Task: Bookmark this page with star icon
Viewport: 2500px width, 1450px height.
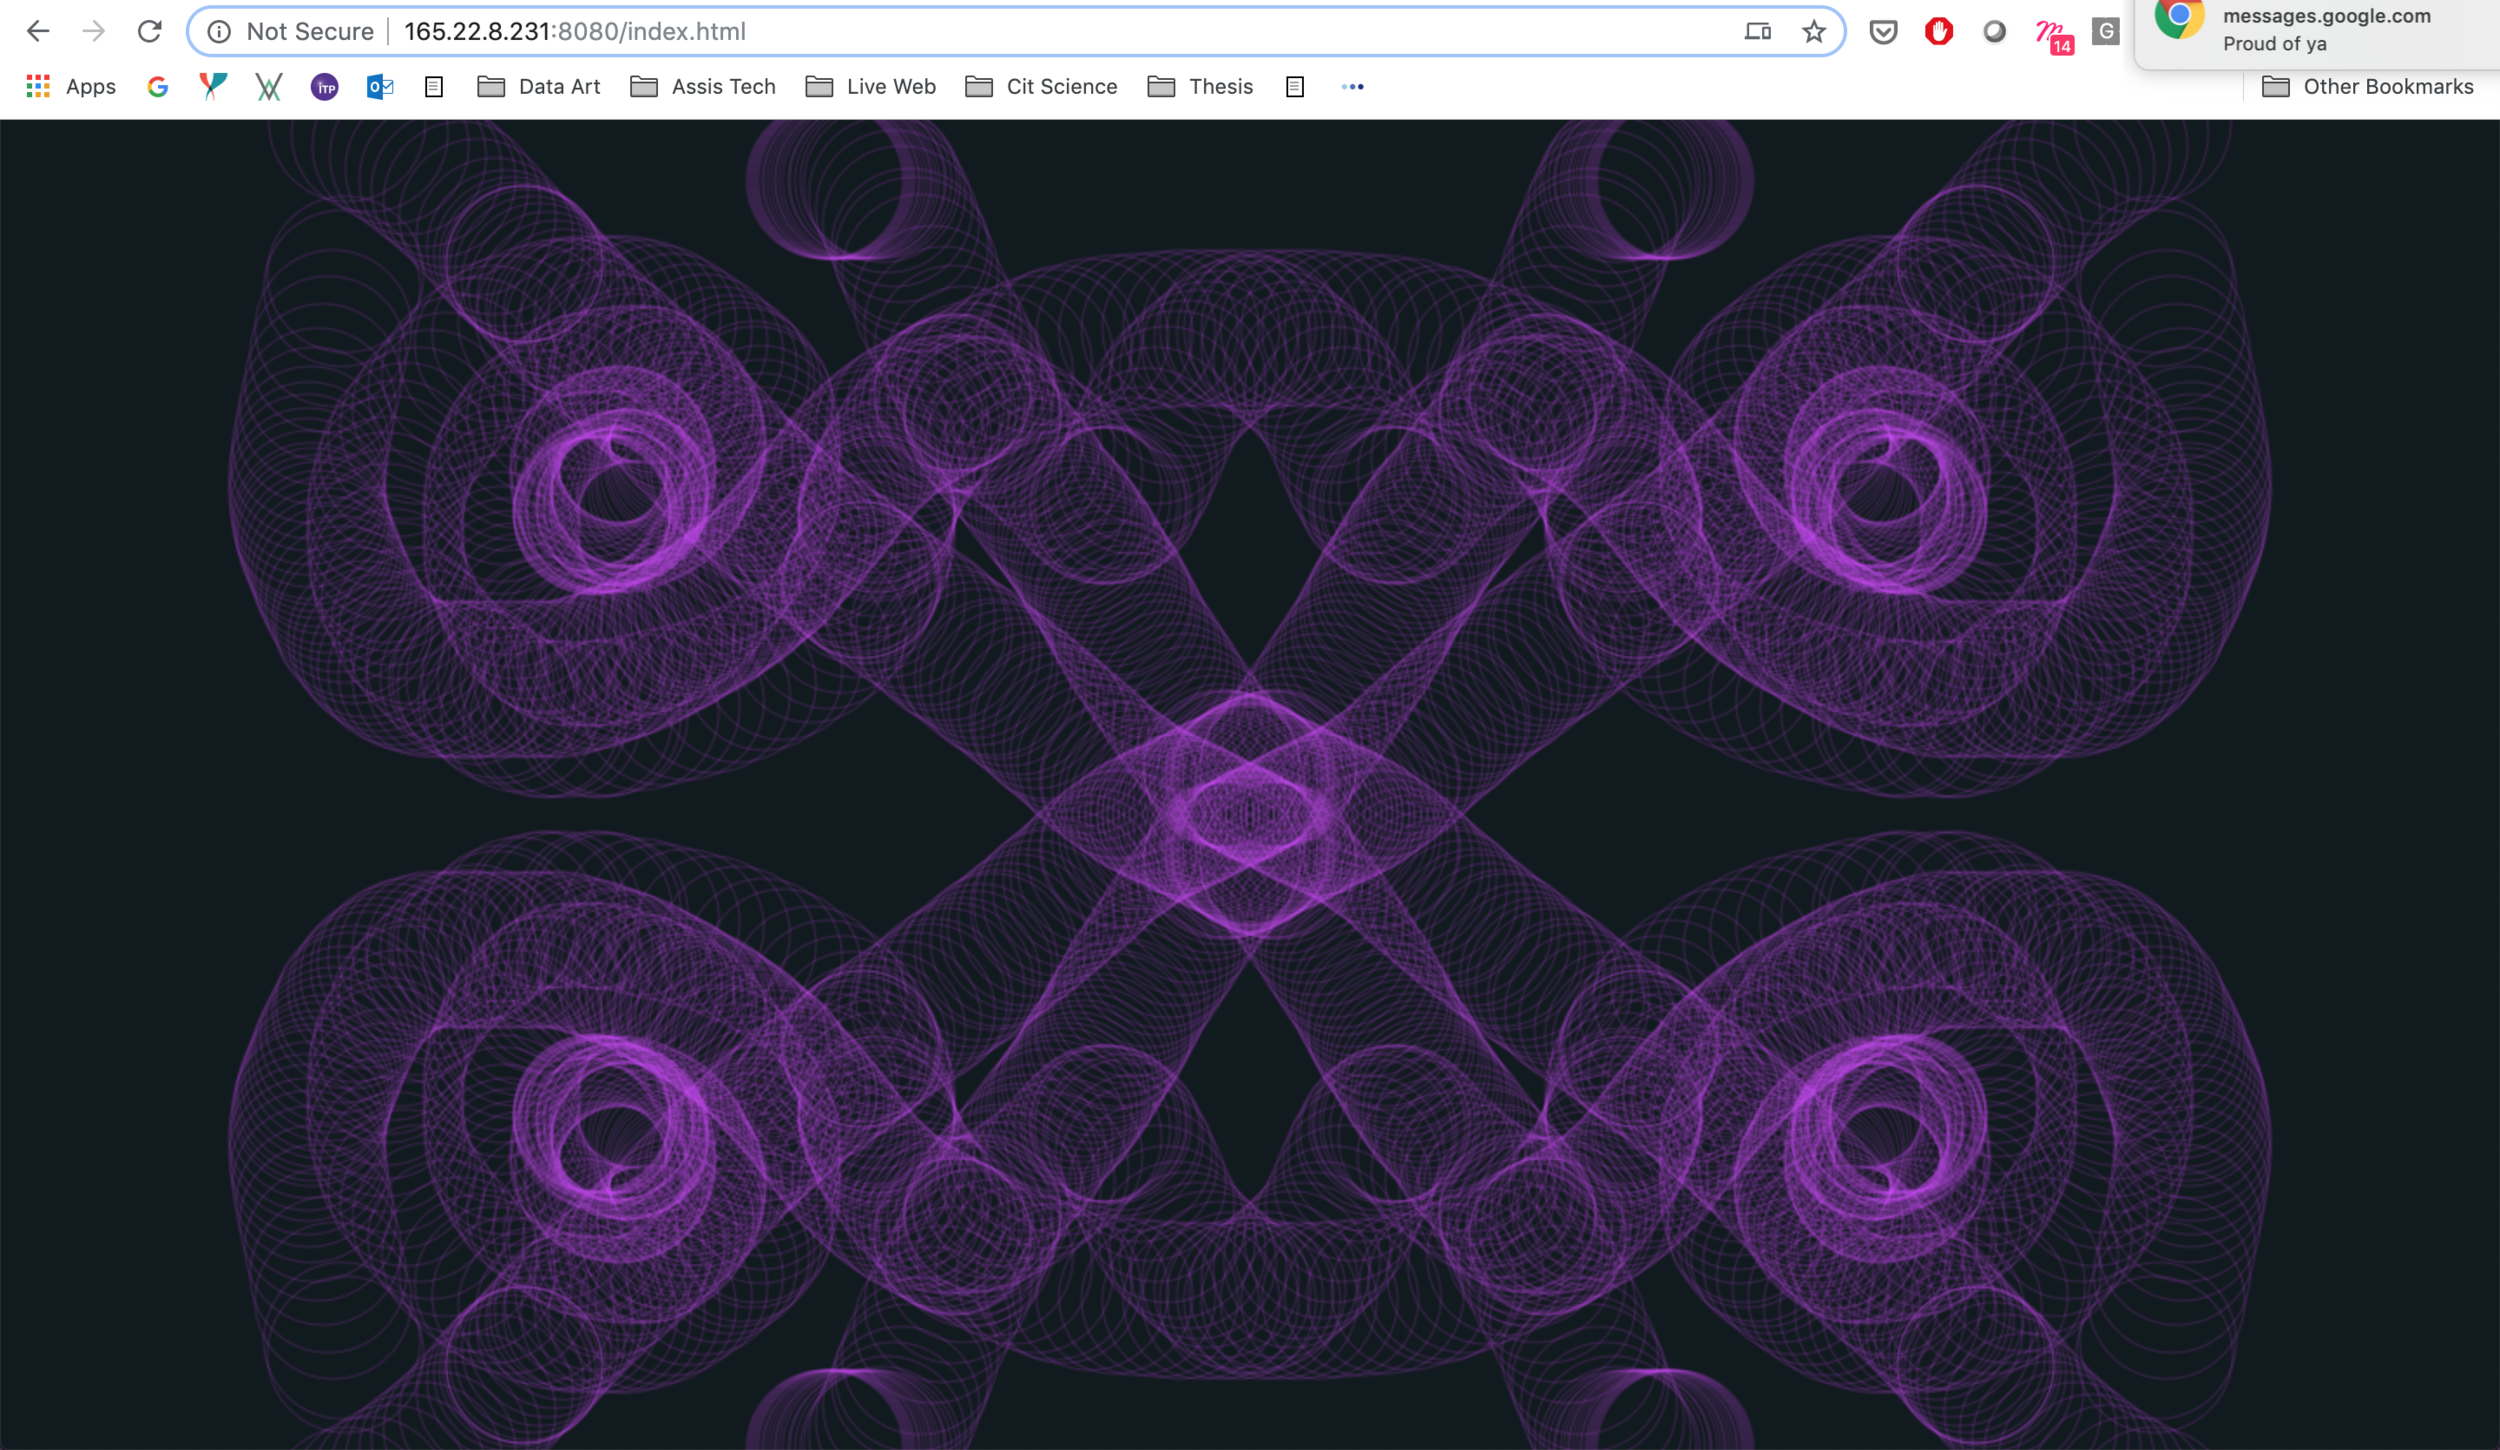Action: point(1814,32)
